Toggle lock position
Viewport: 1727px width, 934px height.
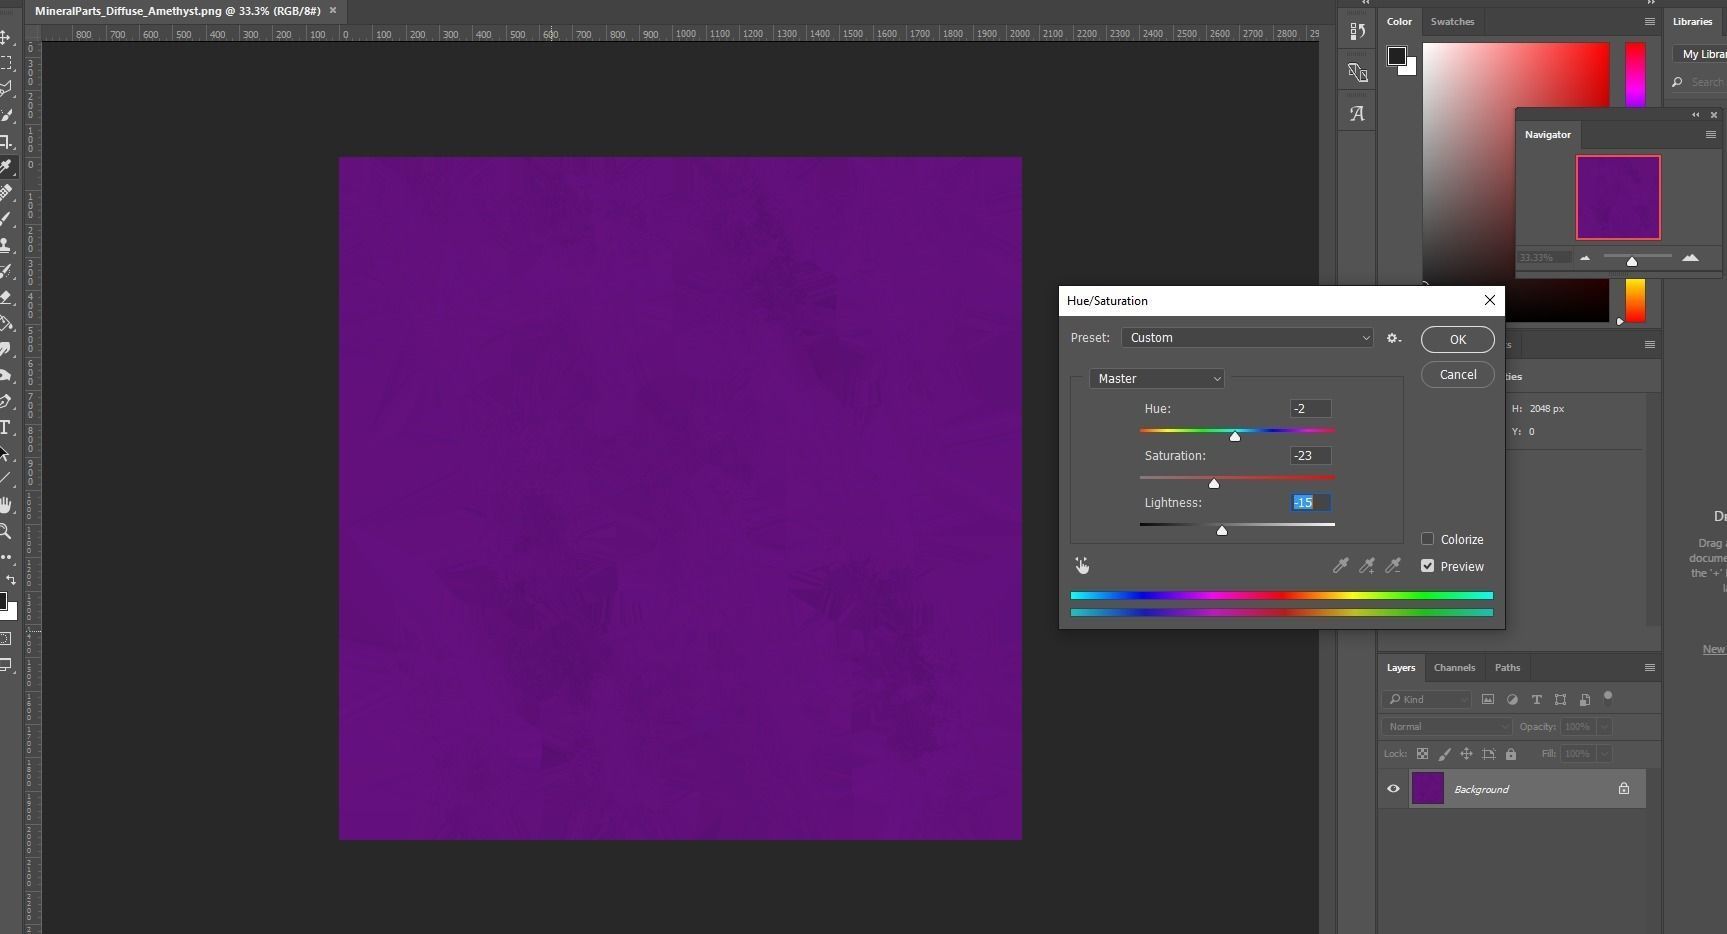[1466, 754]
